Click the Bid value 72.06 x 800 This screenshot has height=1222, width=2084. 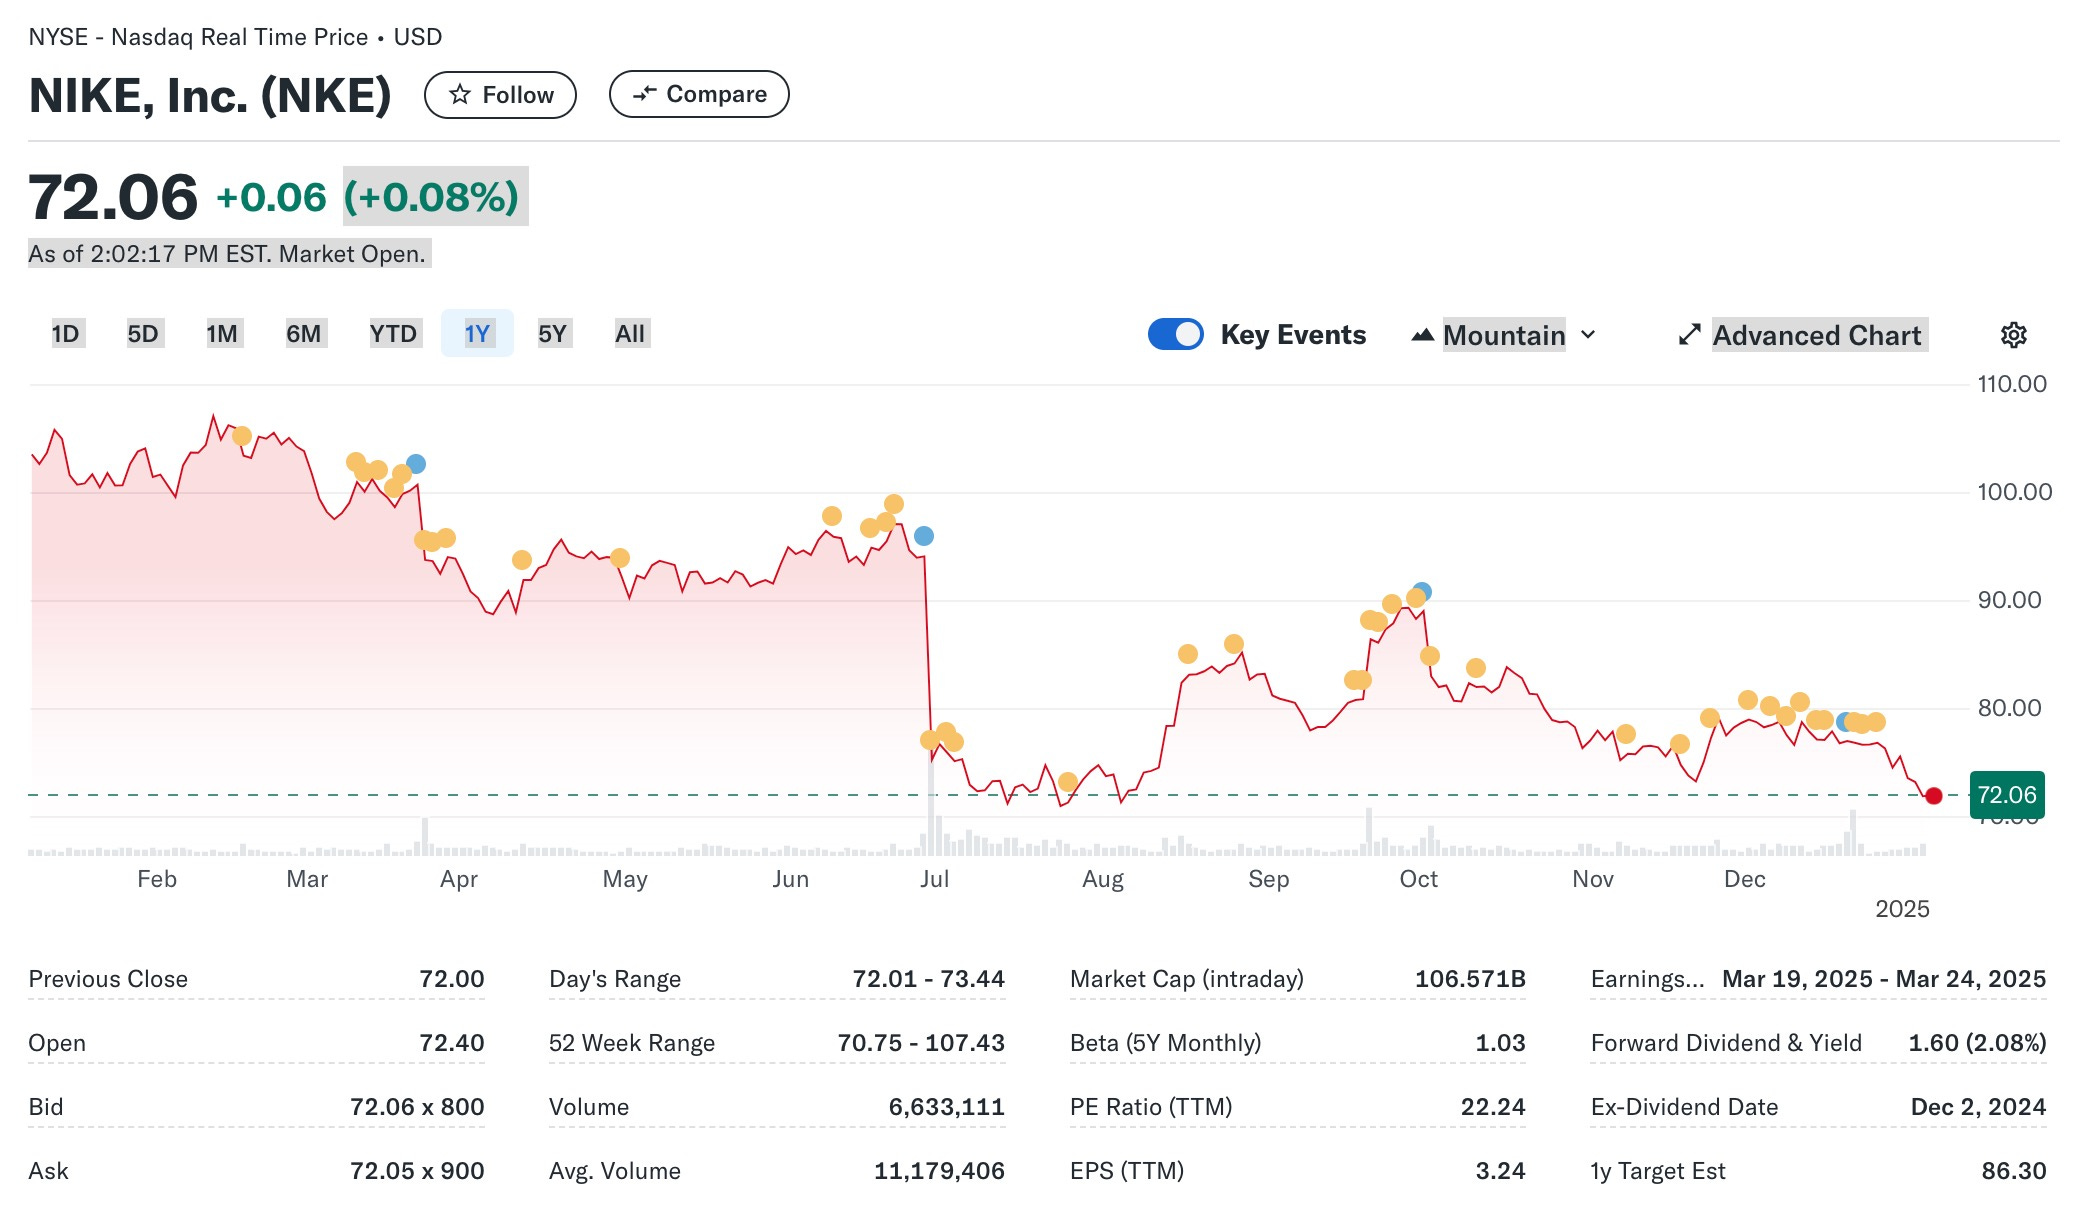coord(417,1107)
